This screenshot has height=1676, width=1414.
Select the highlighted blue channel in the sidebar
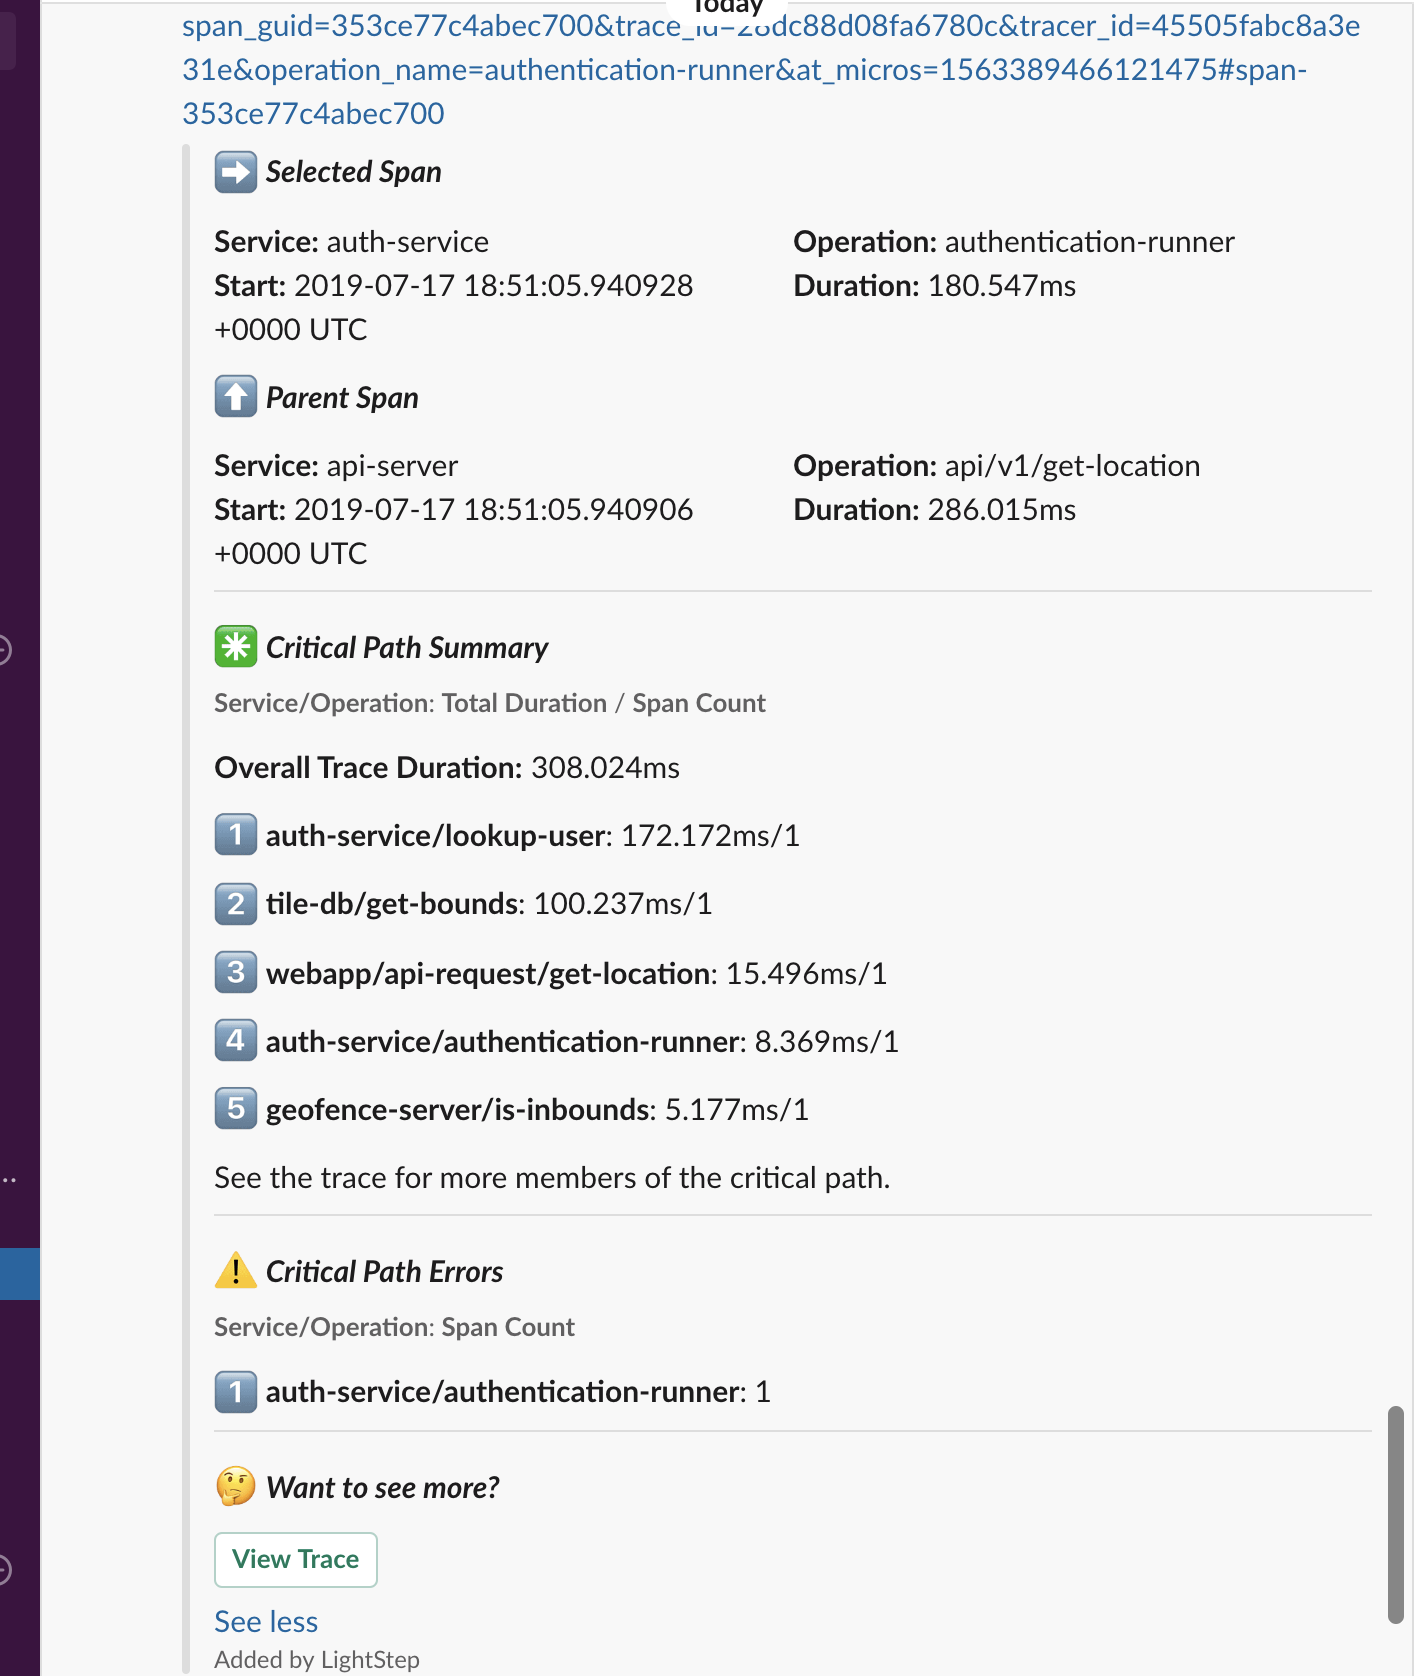click(19, 1273)
